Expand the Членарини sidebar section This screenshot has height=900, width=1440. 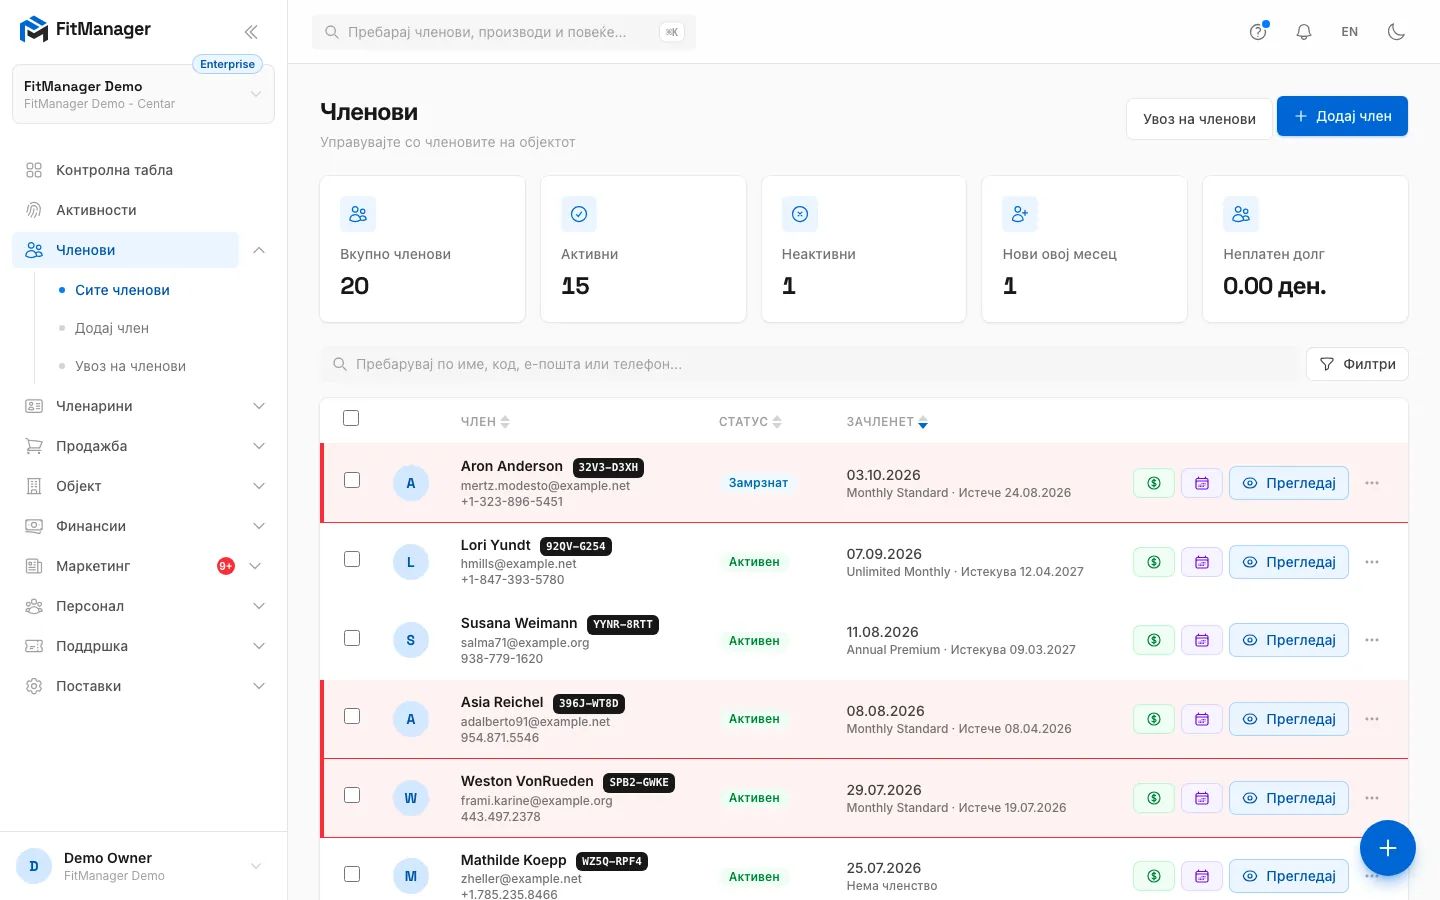pyautogui.click(x=145, y=406)
